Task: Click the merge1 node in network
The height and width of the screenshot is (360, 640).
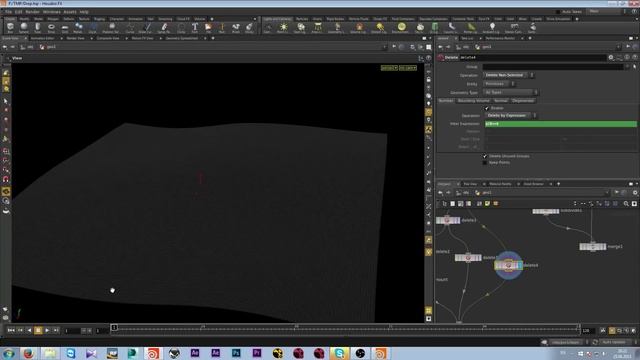Action: [593, 247]
